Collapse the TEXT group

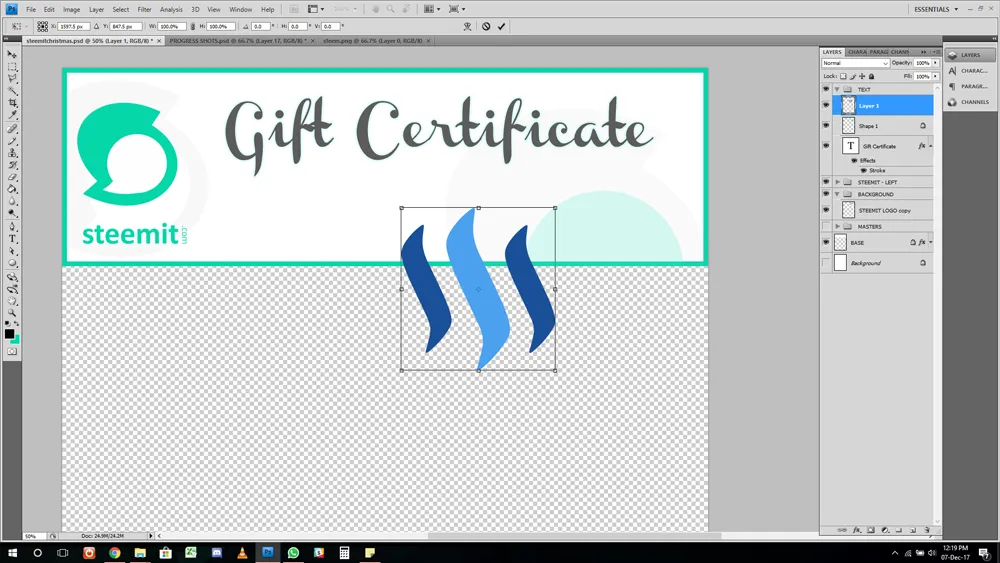pos(837,89)
